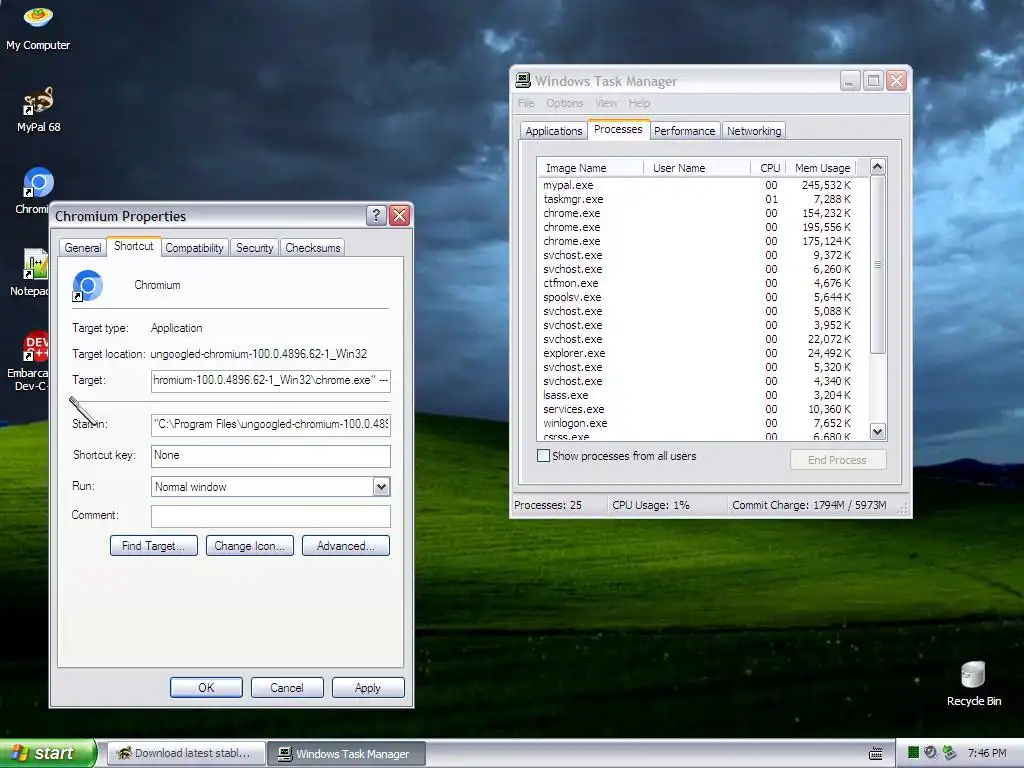The width and height of the screenshot is (1024, 768).
Task: Sort processes by Mem Usage column
Action: tap(822, 168)
